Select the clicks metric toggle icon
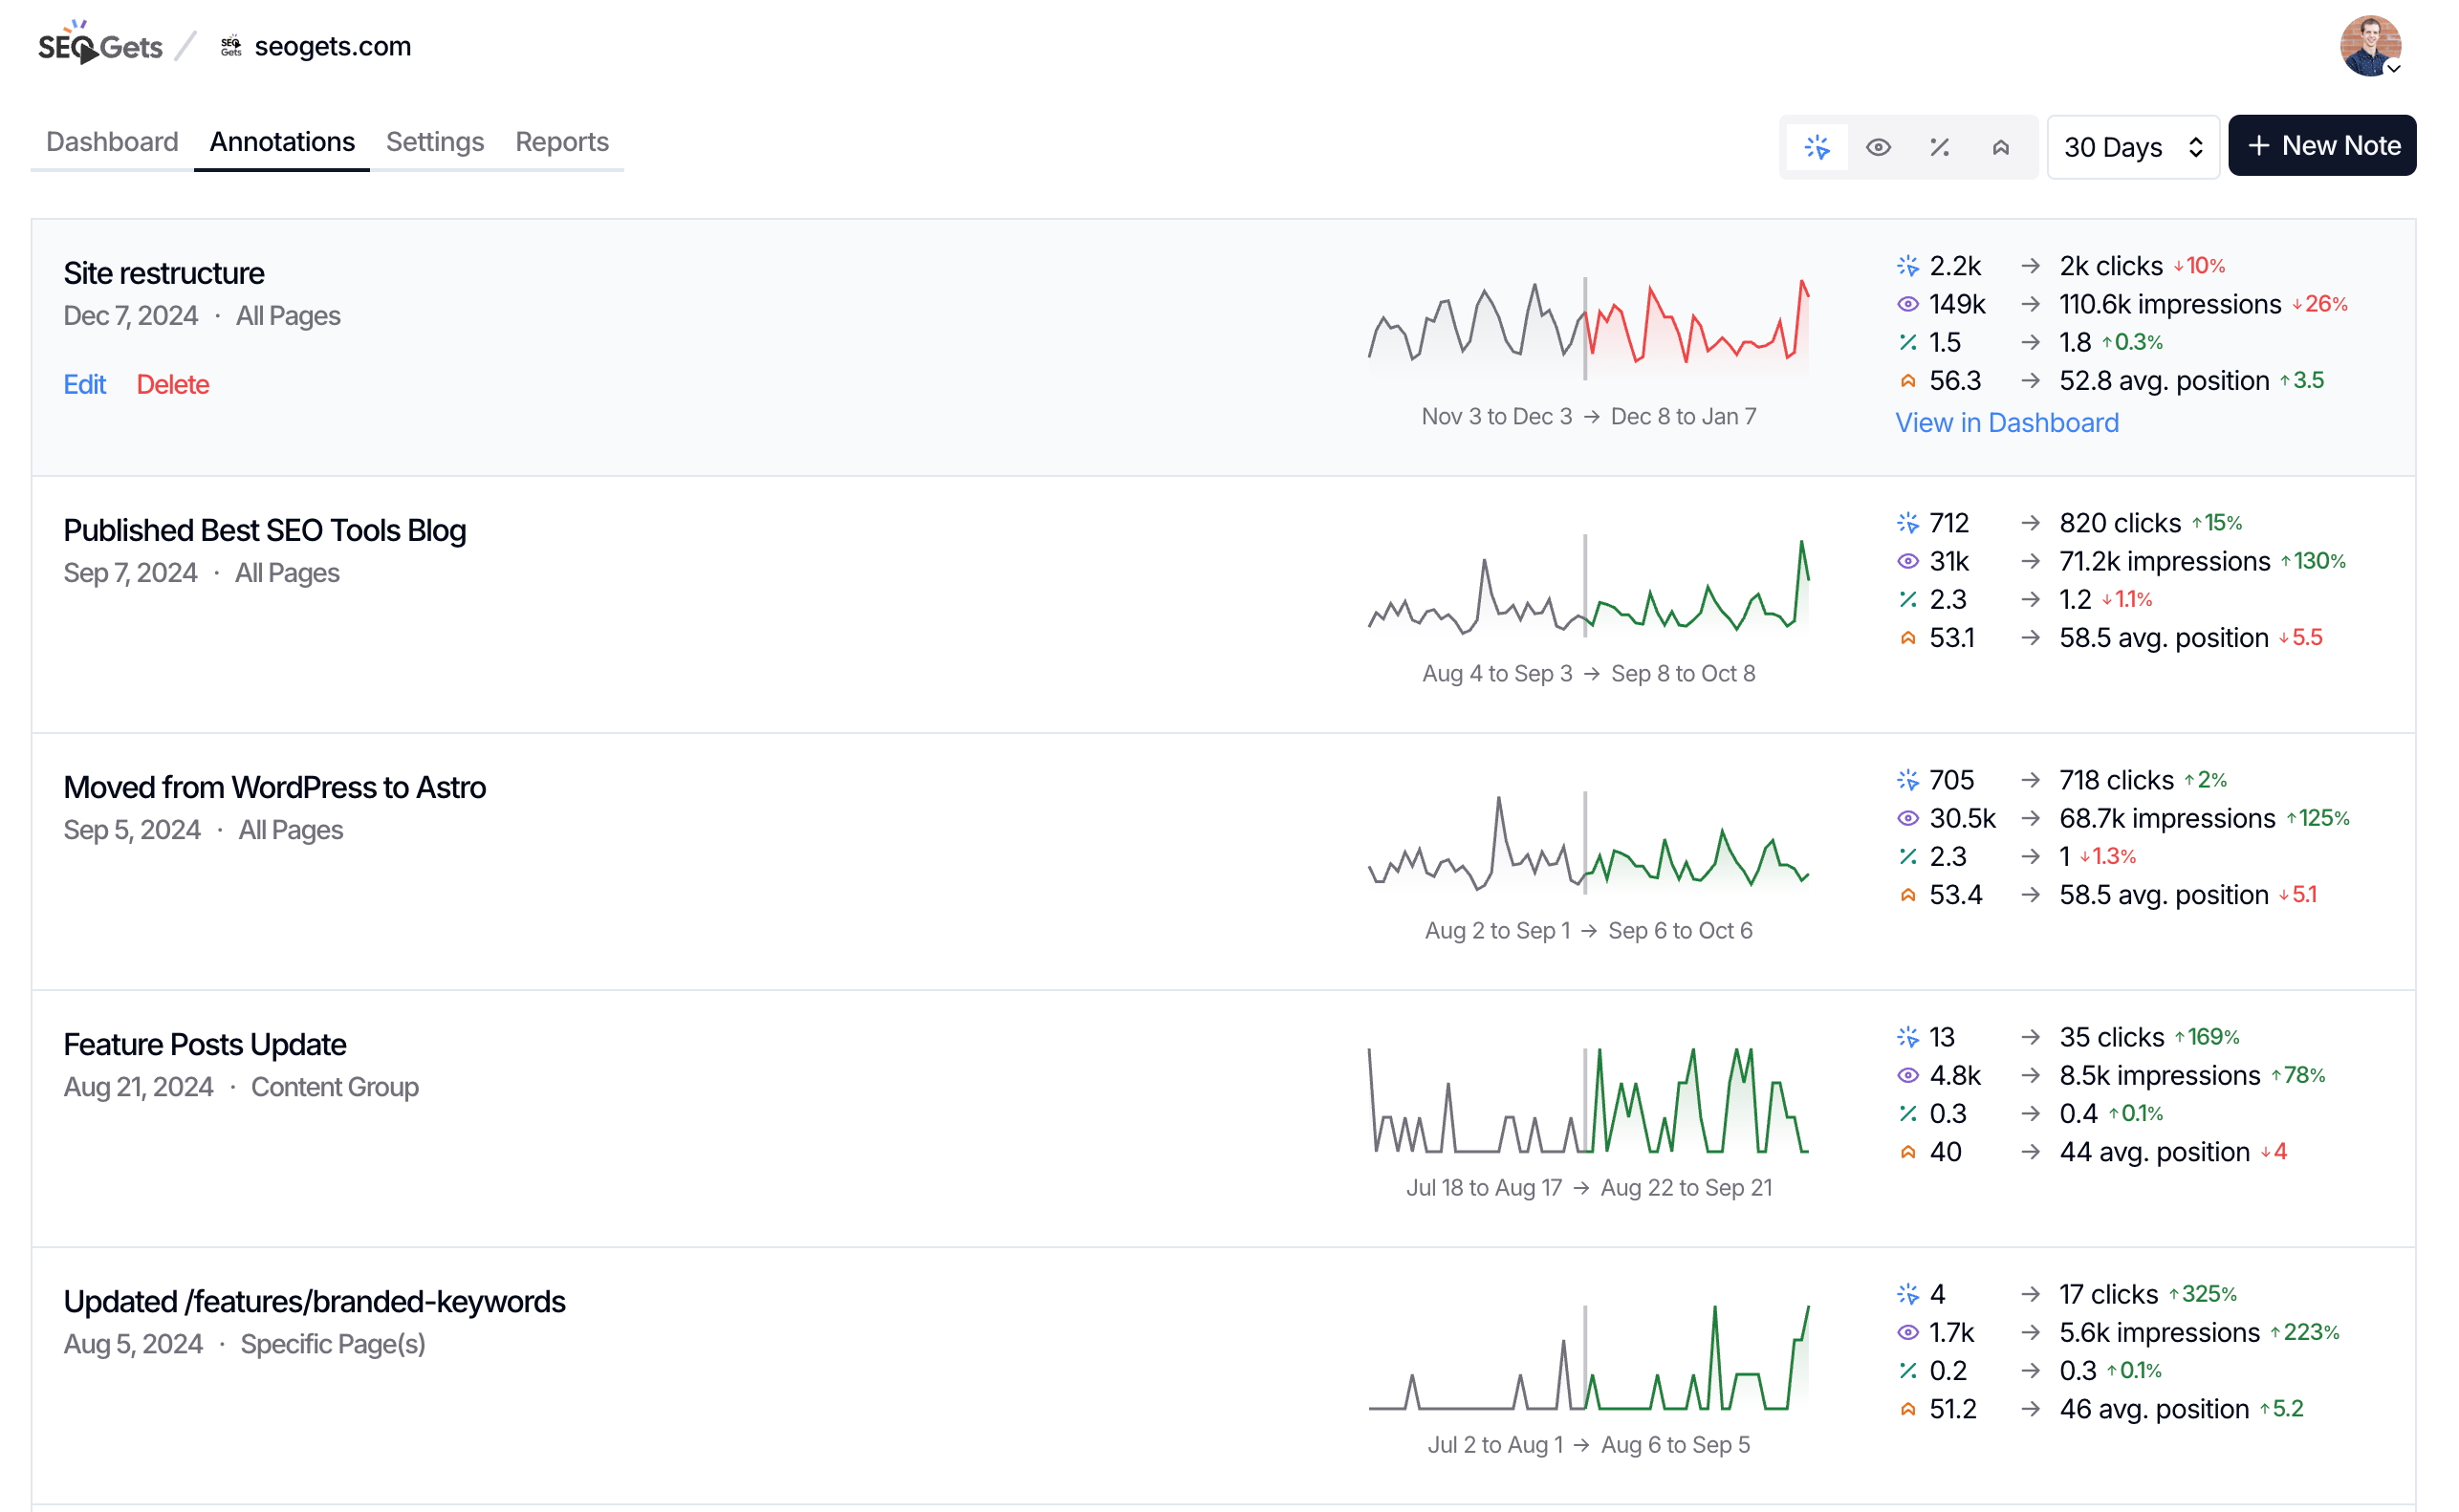Viewport: 2459px width, 1512px height. (1817, 147)
